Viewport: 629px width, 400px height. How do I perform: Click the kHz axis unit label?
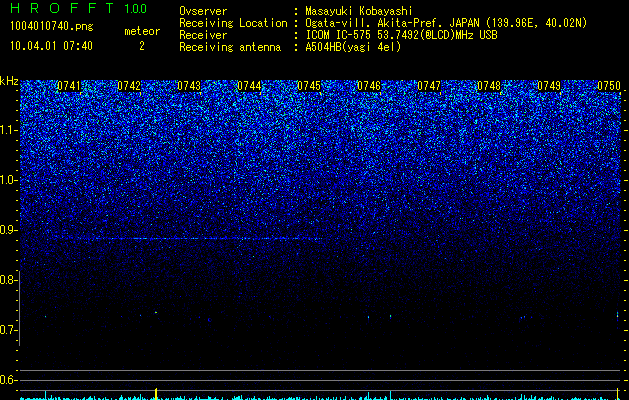coord(9,81)
